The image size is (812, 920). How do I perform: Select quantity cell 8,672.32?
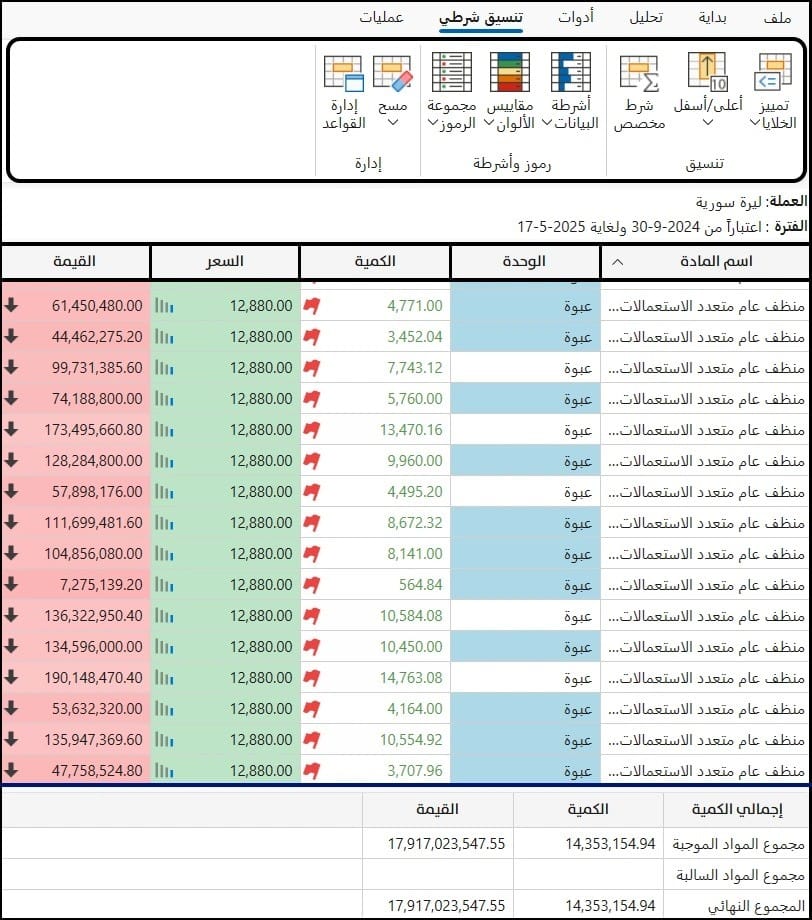(376, 523)
